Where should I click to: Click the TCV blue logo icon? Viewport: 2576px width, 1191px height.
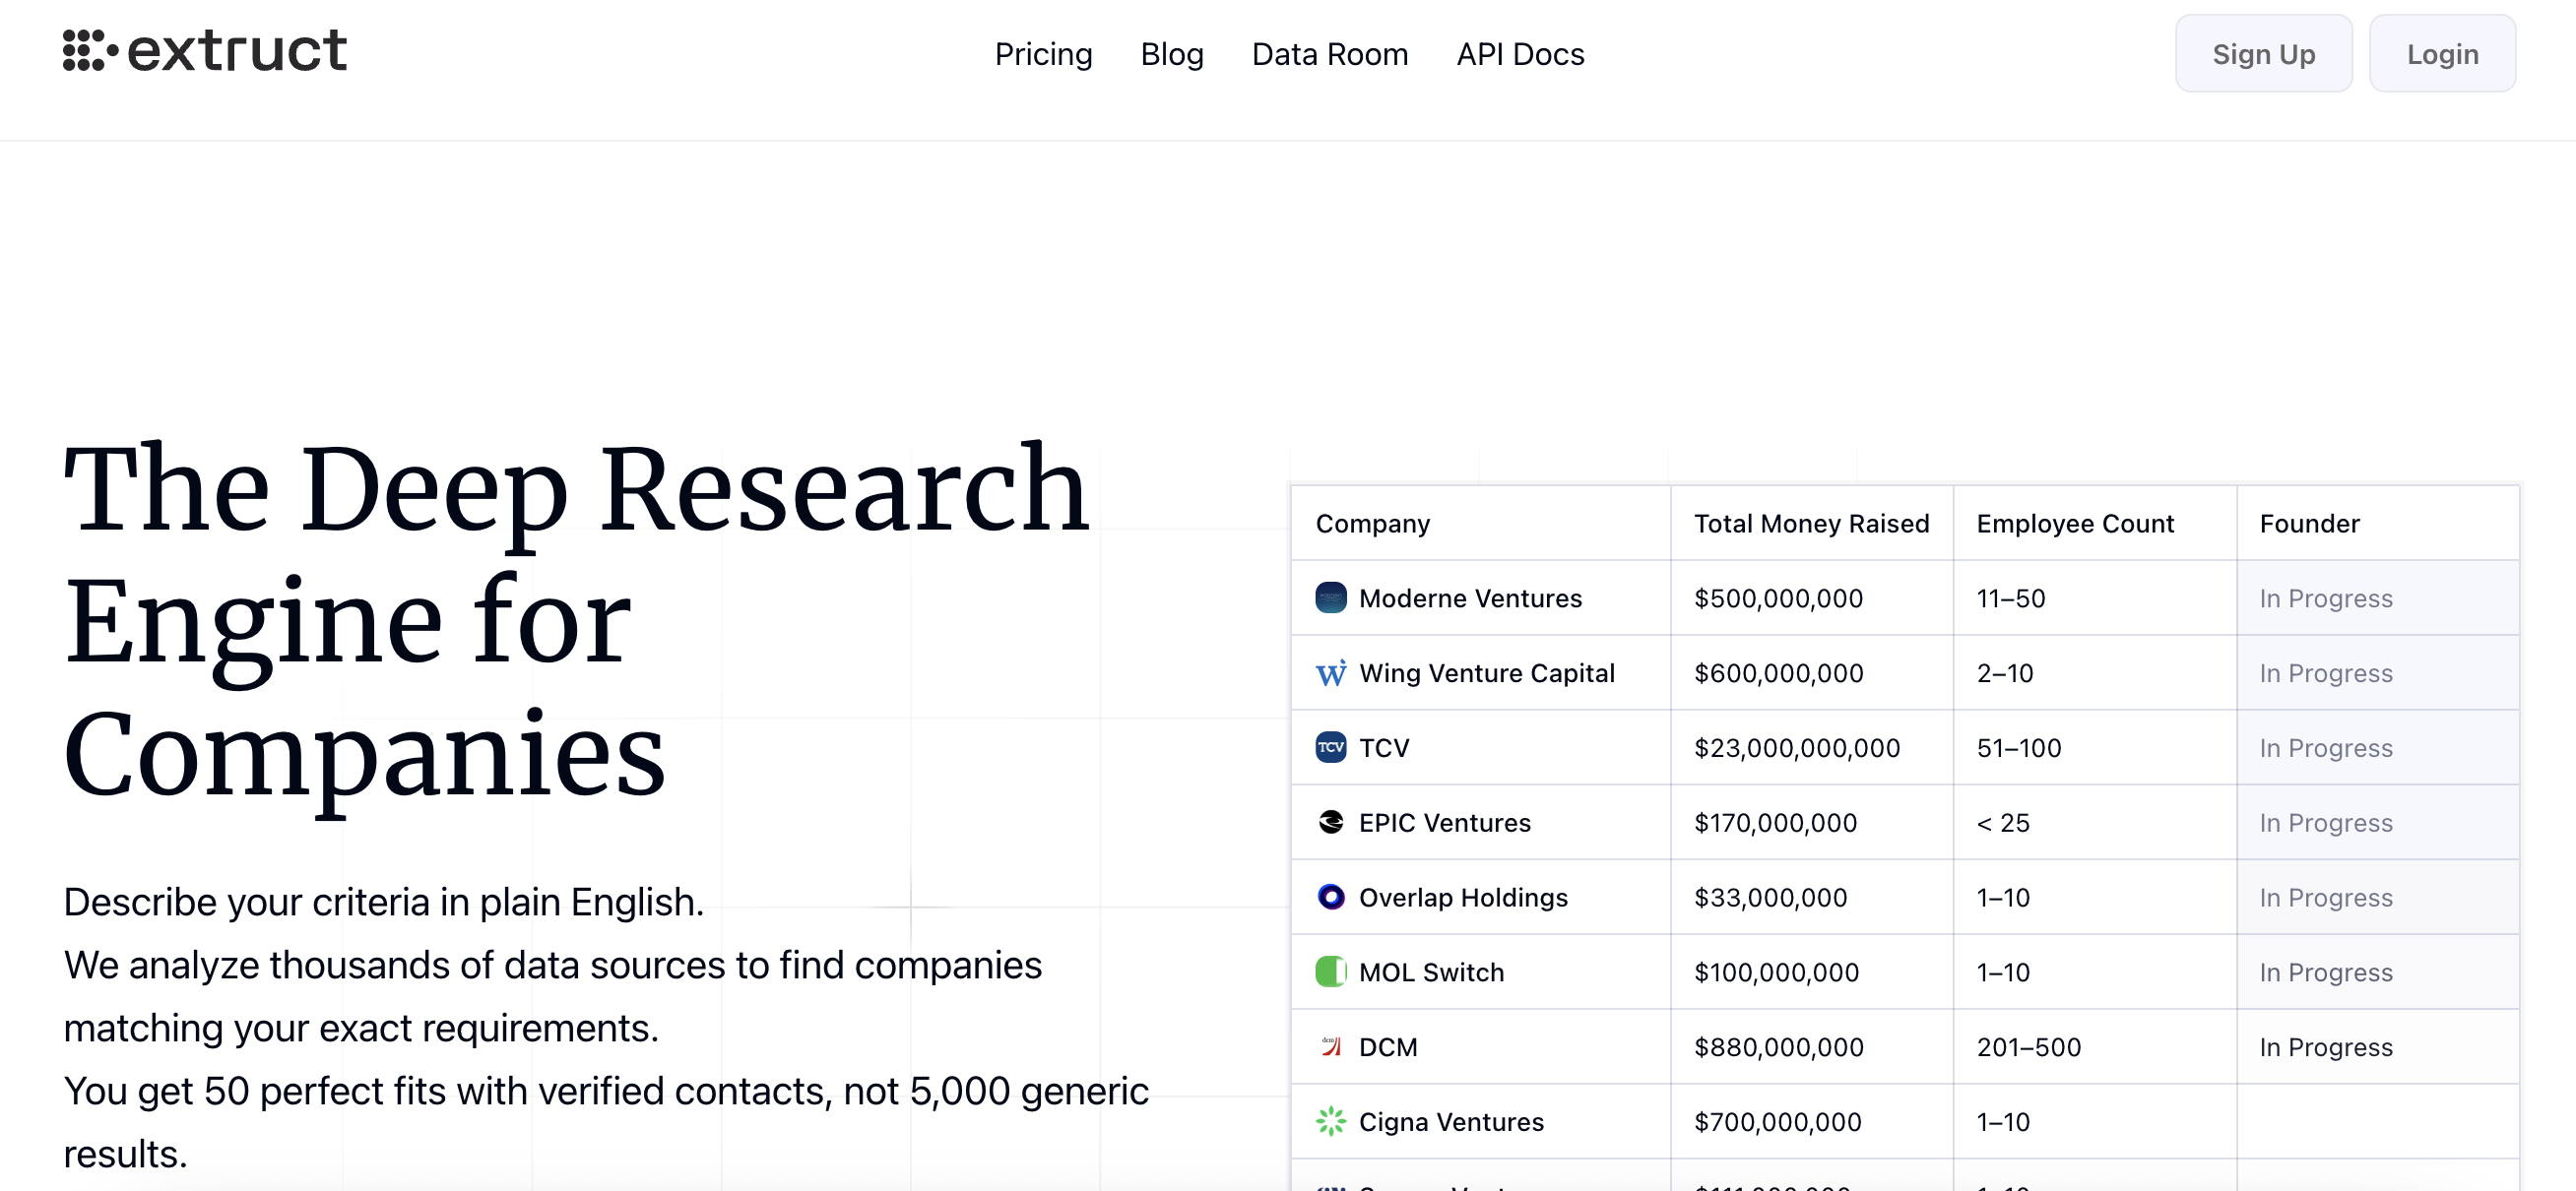(1330, 748)
